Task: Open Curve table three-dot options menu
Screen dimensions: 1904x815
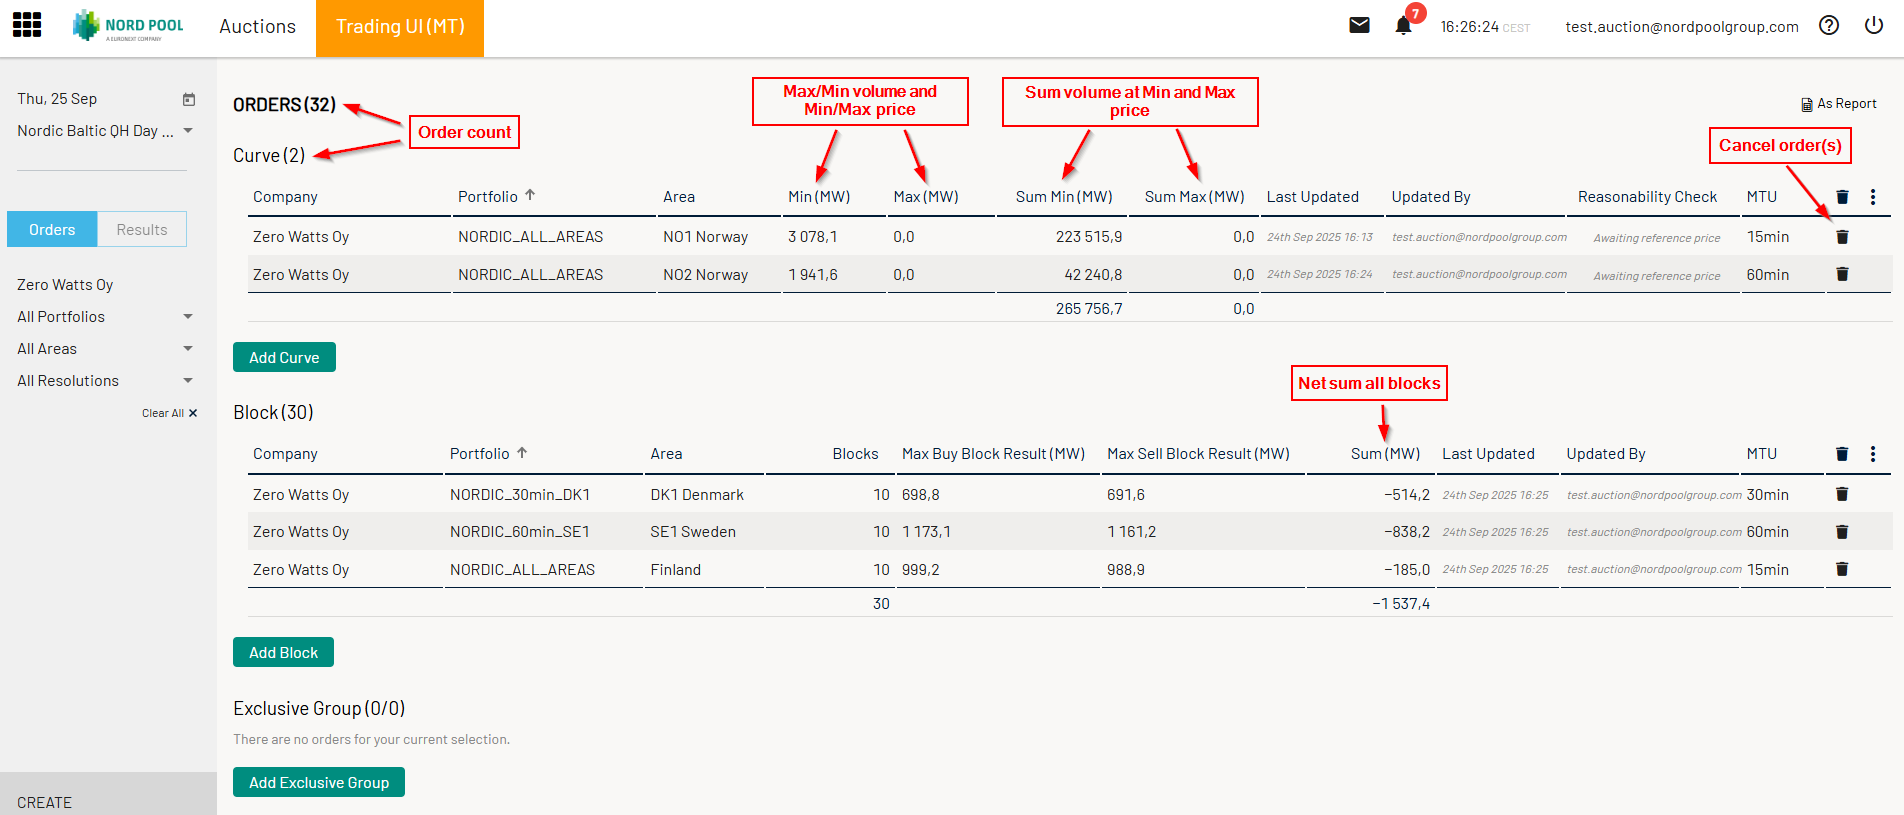Action: point(1873,197)
